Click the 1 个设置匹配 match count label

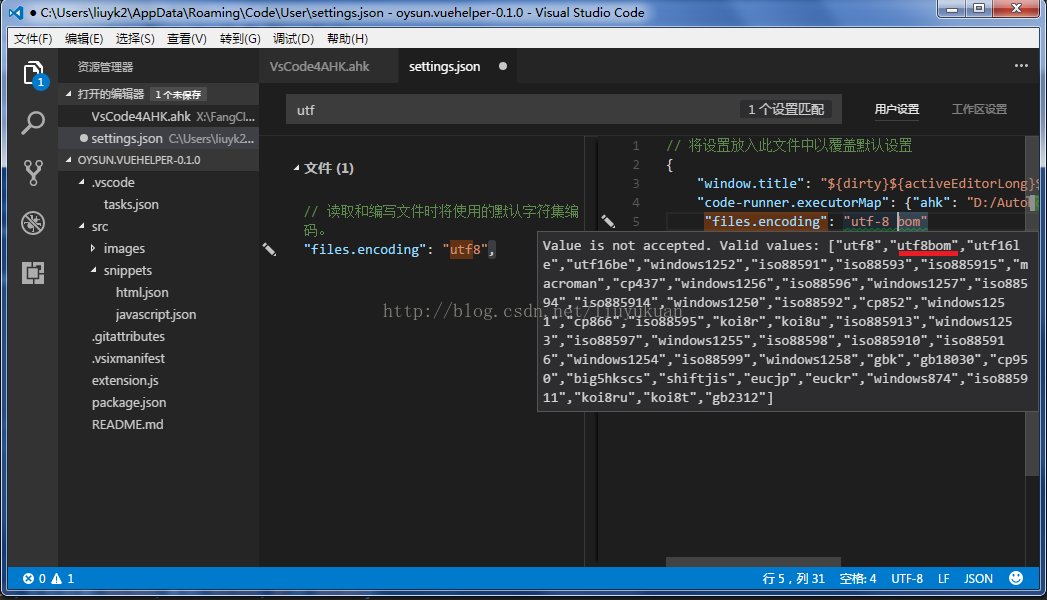click(x=786, y=109)
